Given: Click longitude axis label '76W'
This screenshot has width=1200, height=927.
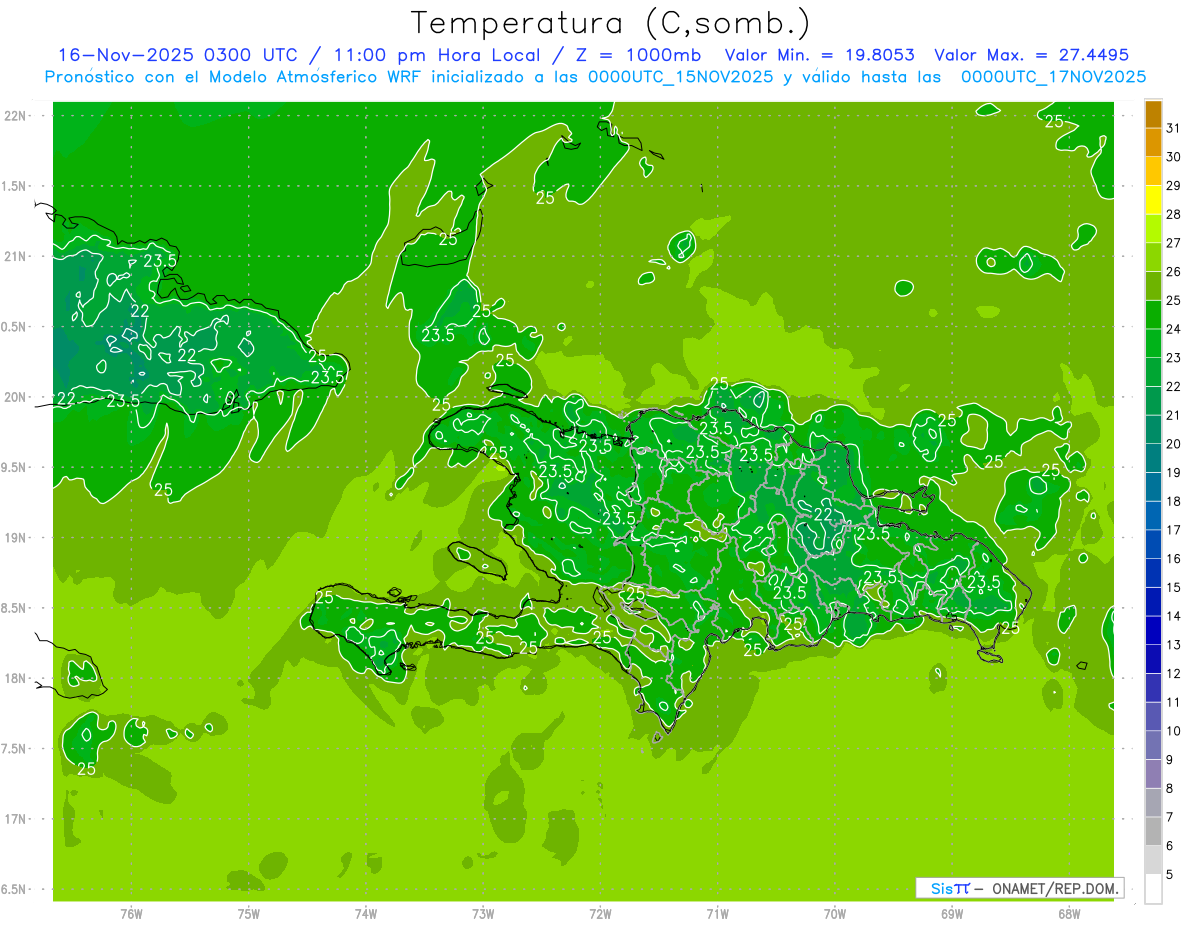Looking at the screenshot, I should point(131,913).
